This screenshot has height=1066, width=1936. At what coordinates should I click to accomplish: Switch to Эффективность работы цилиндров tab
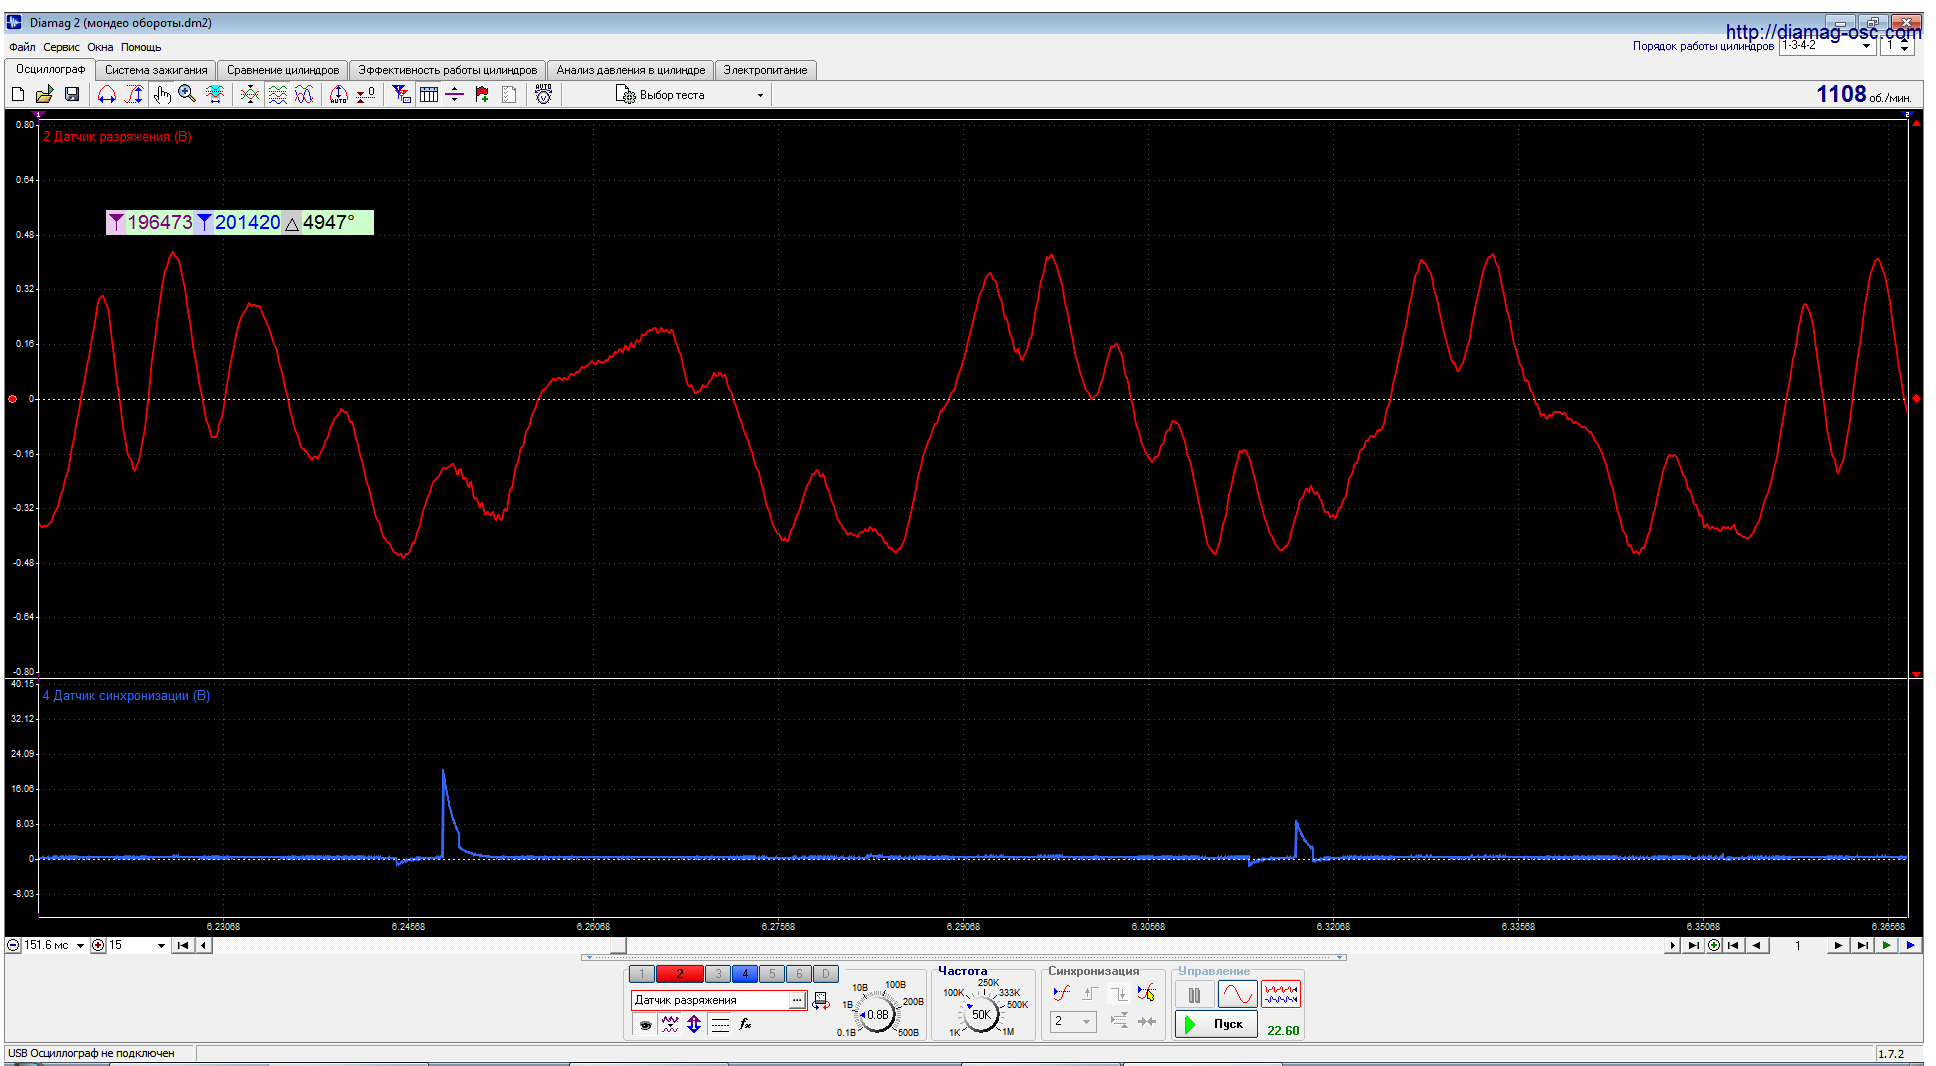(447, 70)
